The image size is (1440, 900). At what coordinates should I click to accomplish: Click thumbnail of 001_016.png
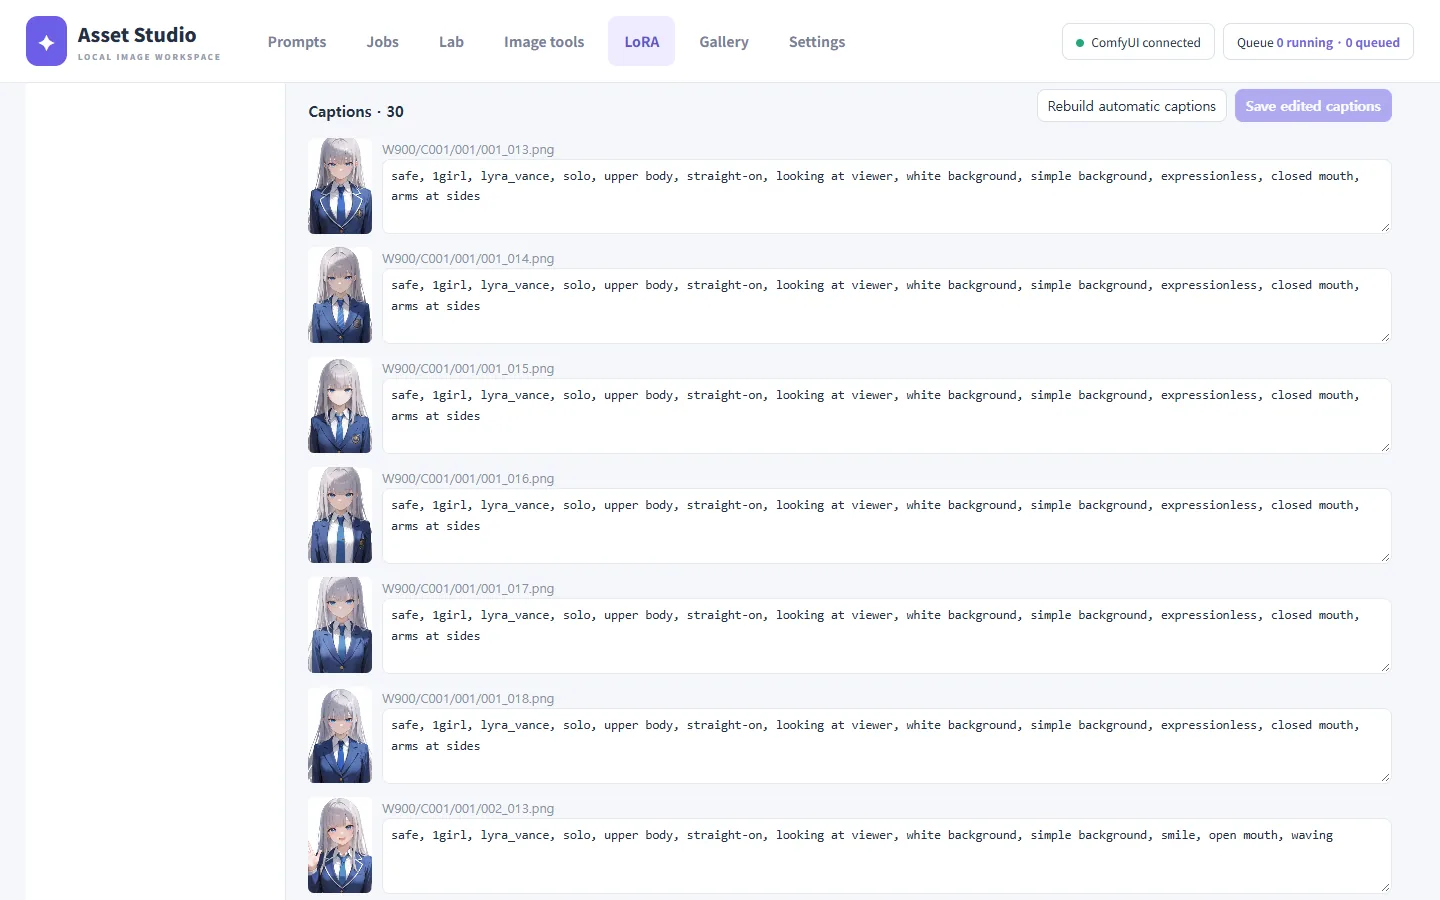[340, 516]
